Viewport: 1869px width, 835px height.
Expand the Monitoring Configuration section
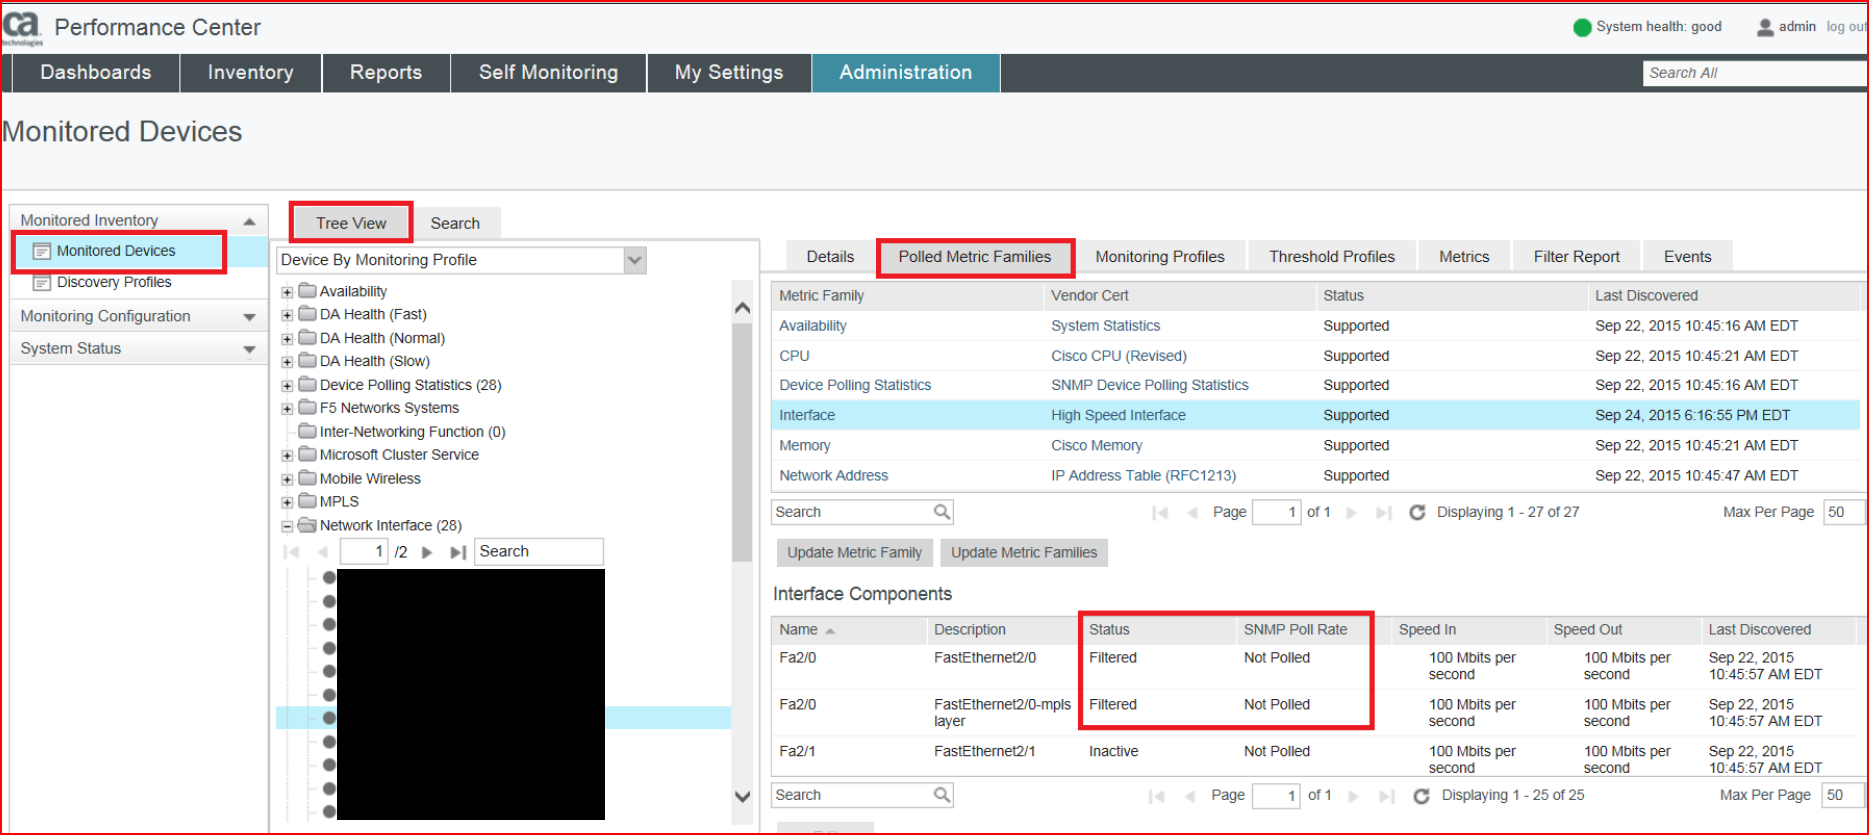[249, 317]
